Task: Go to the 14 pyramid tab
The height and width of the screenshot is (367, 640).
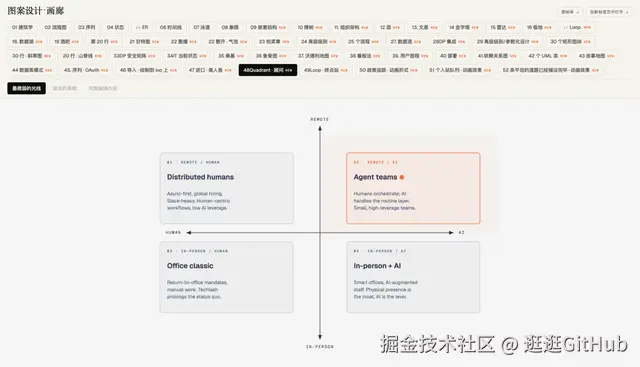Action: point(464,27)
